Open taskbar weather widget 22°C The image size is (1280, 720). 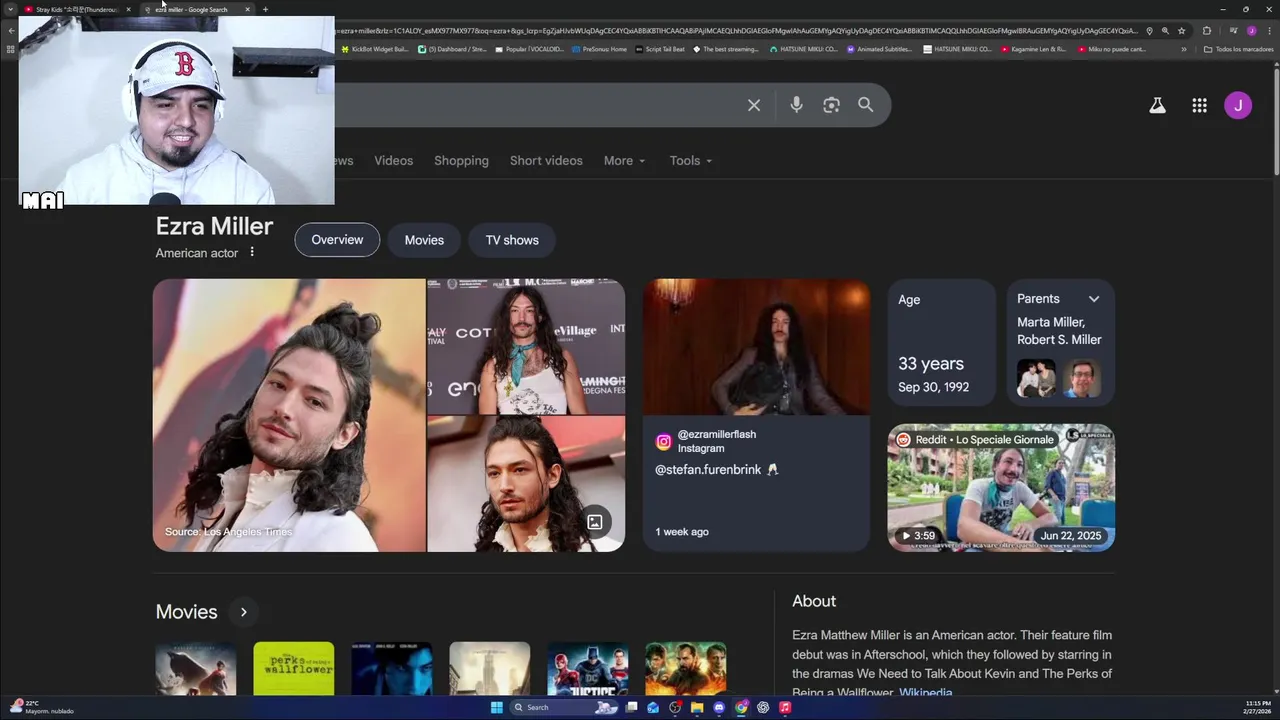40,707
